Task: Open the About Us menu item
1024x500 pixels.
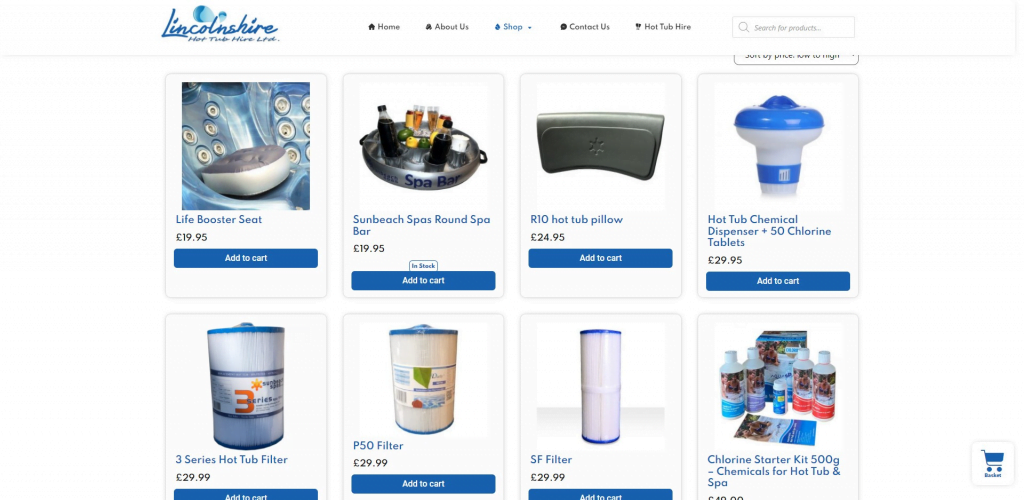Action: tap(447, 27)
